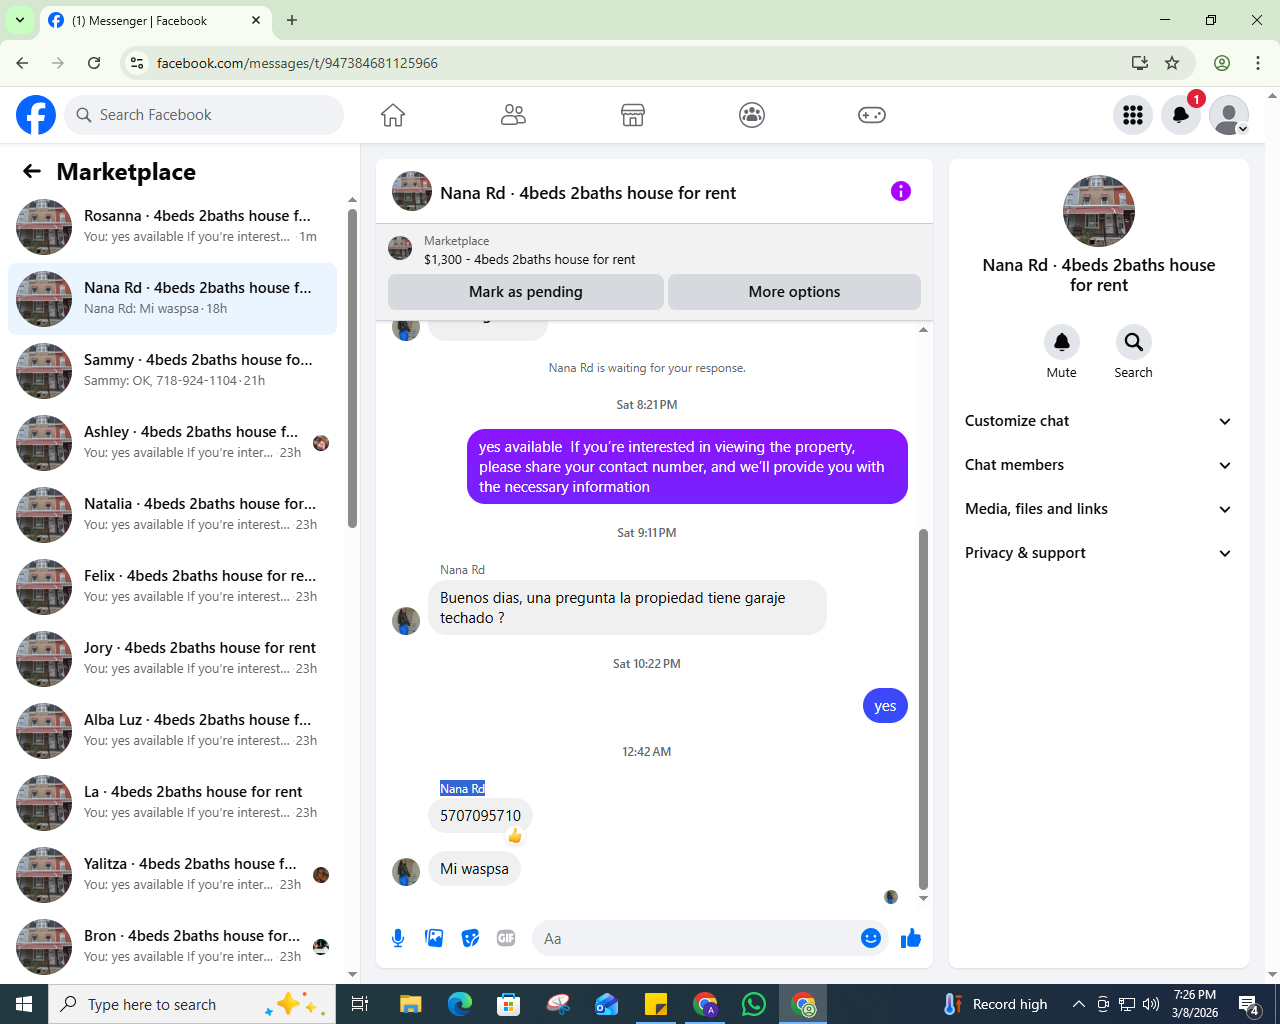Image resolution: width=1280 pixels, height=1024 pixels.
Task: Open the nine-dot menu grid icon
Action: pyautogui.click(x=1133, y=115)
